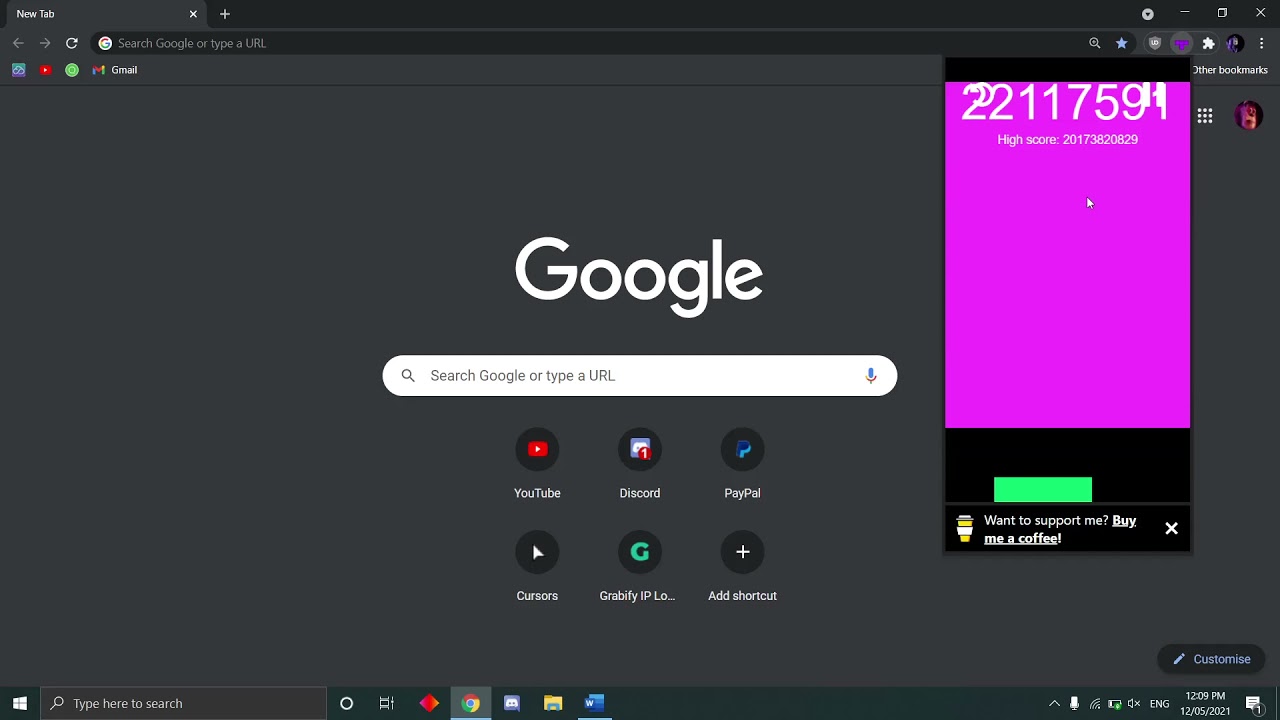Screen dimensions: 1280x720
Task: Open Task View on the taskbar
Action: click(x=387, y=703)
